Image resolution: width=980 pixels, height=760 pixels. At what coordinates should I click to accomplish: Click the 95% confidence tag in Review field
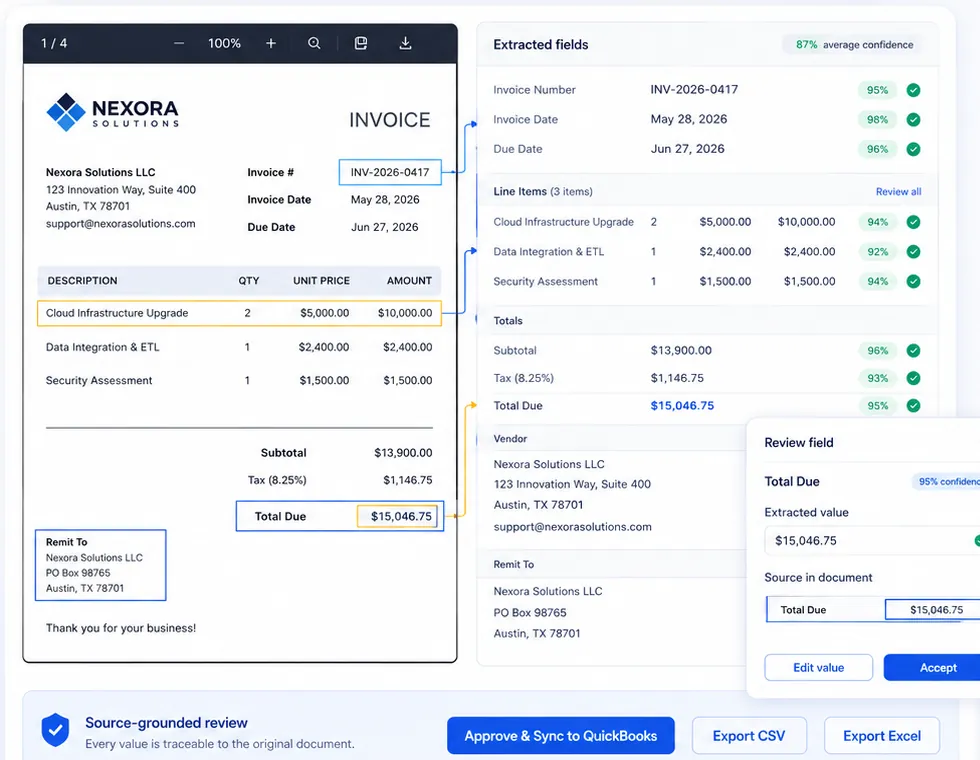[x=946, y=481]
